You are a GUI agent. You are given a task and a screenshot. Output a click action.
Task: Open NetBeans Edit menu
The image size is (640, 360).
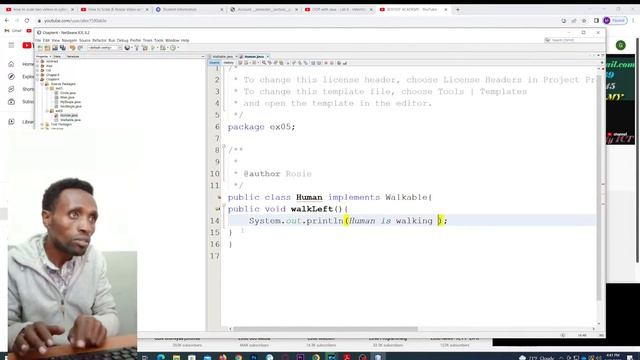(x=46, y=40)
